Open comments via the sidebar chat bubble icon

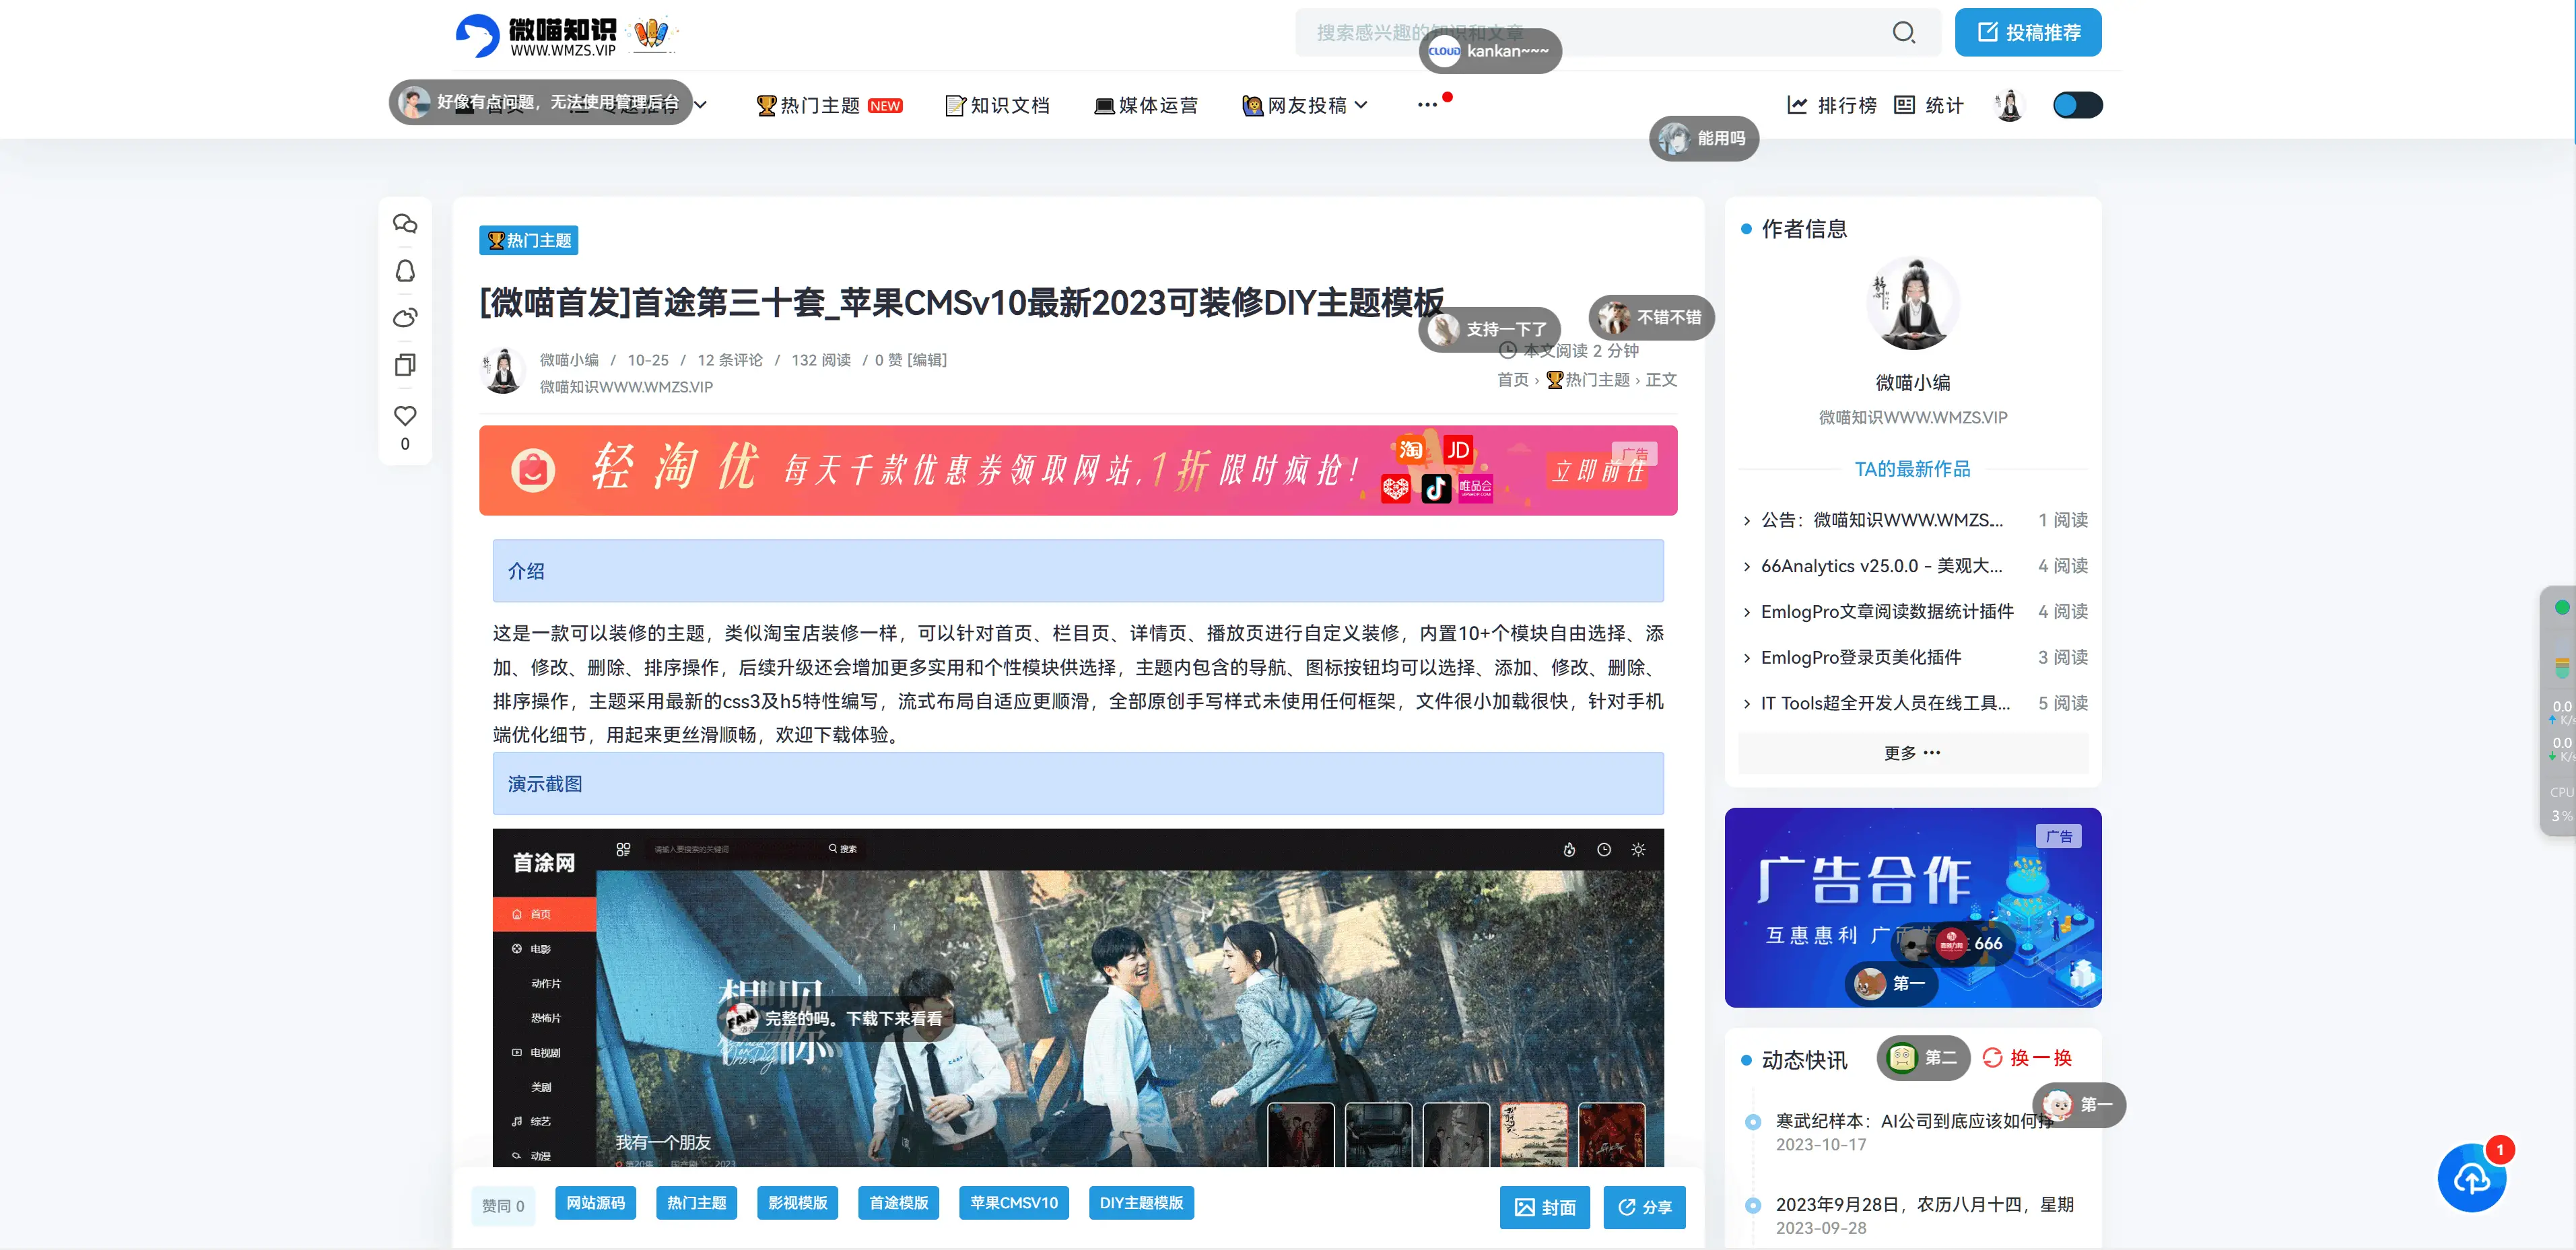point(405,224)
